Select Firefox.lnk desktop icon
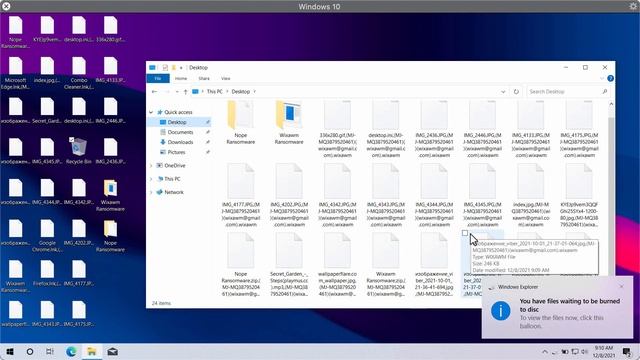Screen dimensions: 640x360 pos(47,274)
